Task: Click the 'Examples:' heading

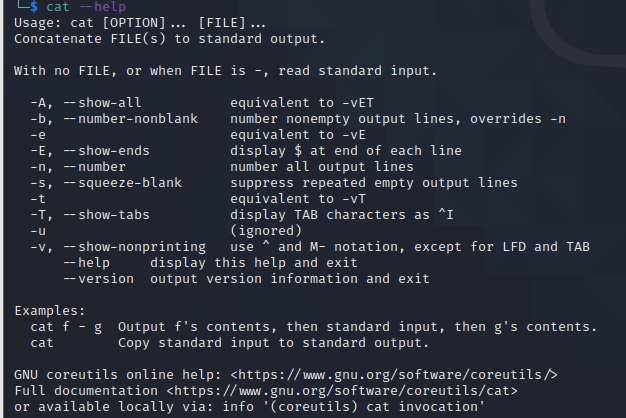Action: 50,311
